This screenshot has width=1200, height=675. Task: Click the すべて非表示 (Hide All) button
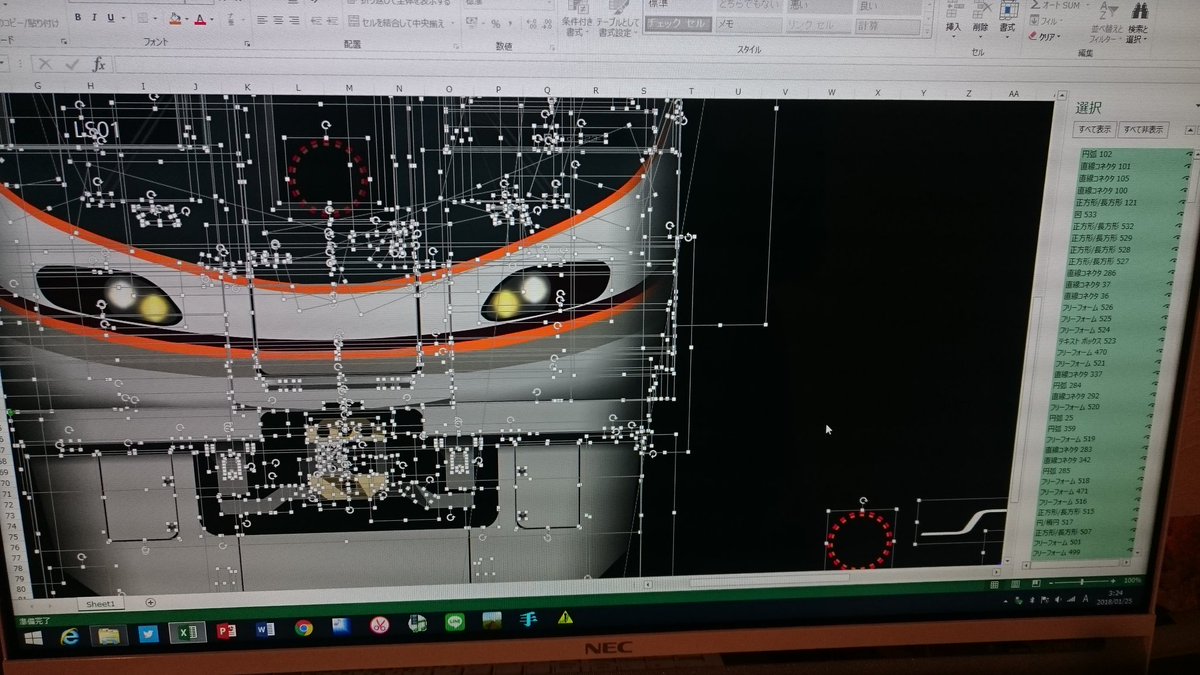click(x=1144, y=130)
